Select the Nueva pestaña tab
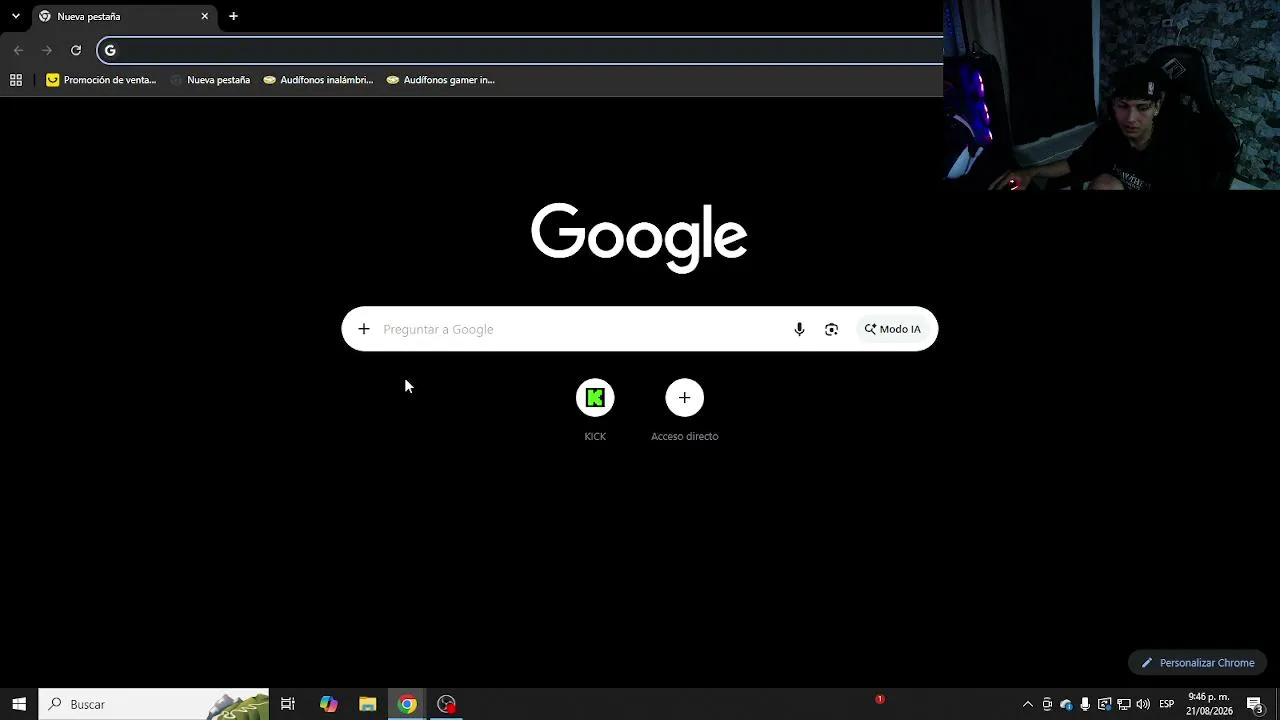1280x720 pixels. pyautogui.click(x=123, y=16)
